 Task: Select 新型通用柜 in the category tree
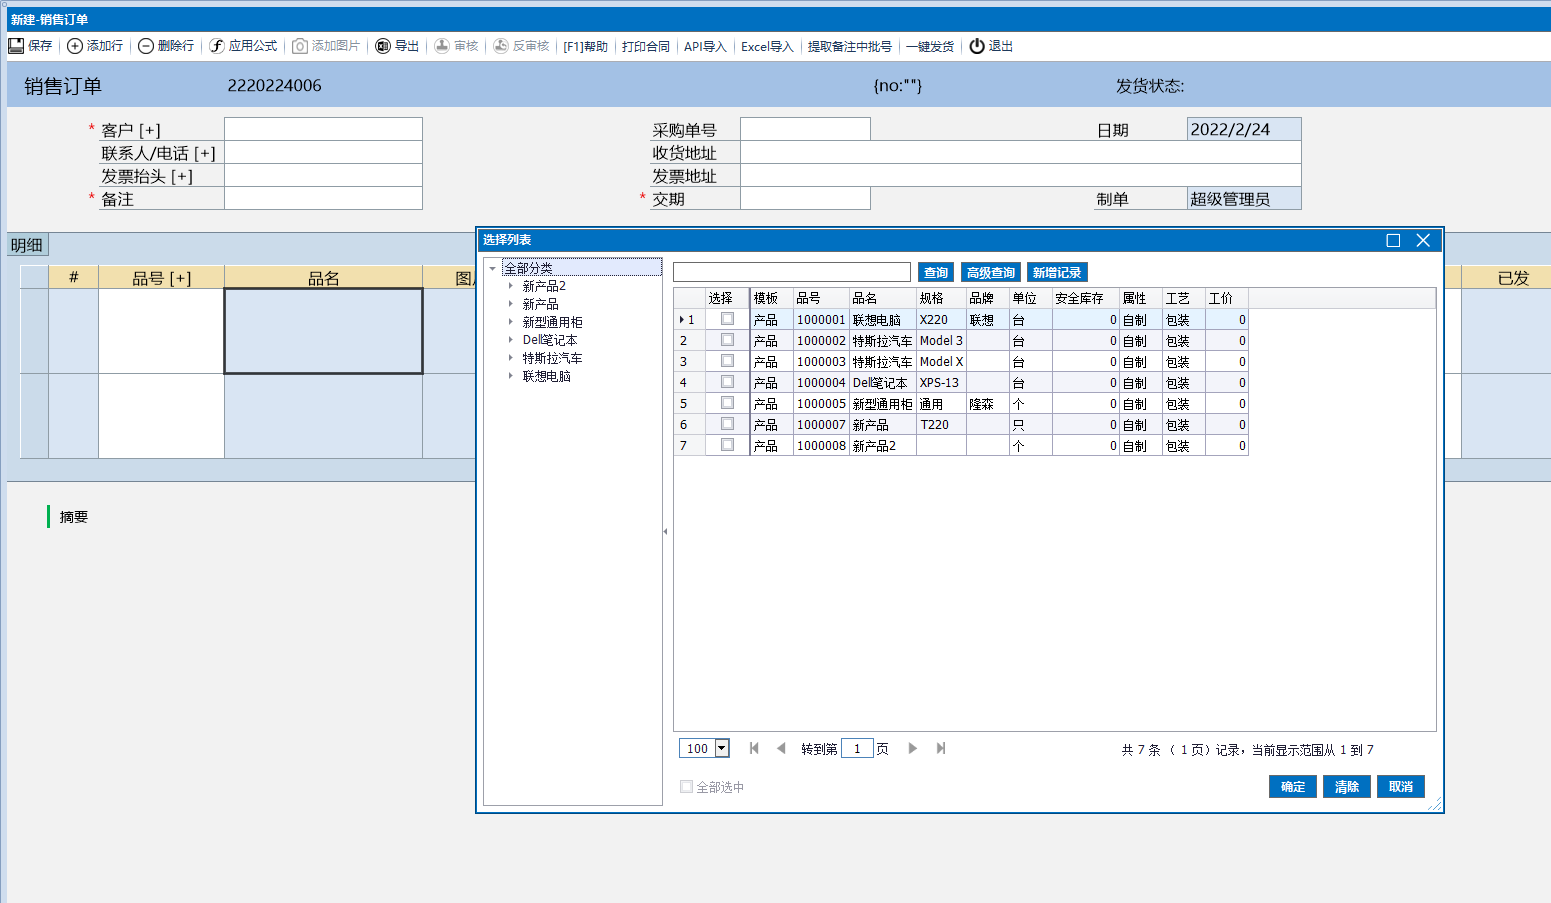pos(552,322)
